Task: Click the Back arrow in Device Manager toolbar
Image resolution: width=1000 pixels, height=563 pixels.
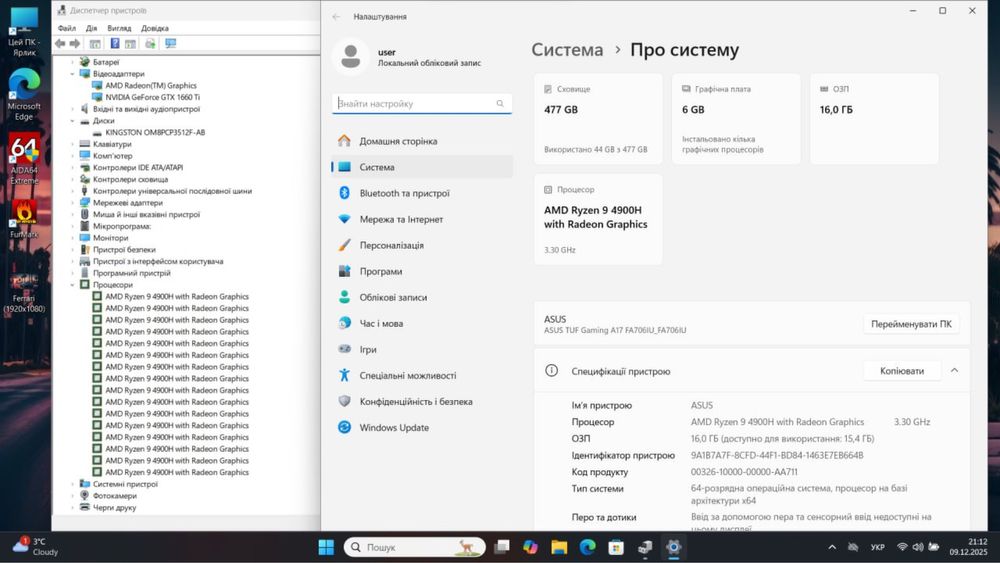Action: pos(60,43)
